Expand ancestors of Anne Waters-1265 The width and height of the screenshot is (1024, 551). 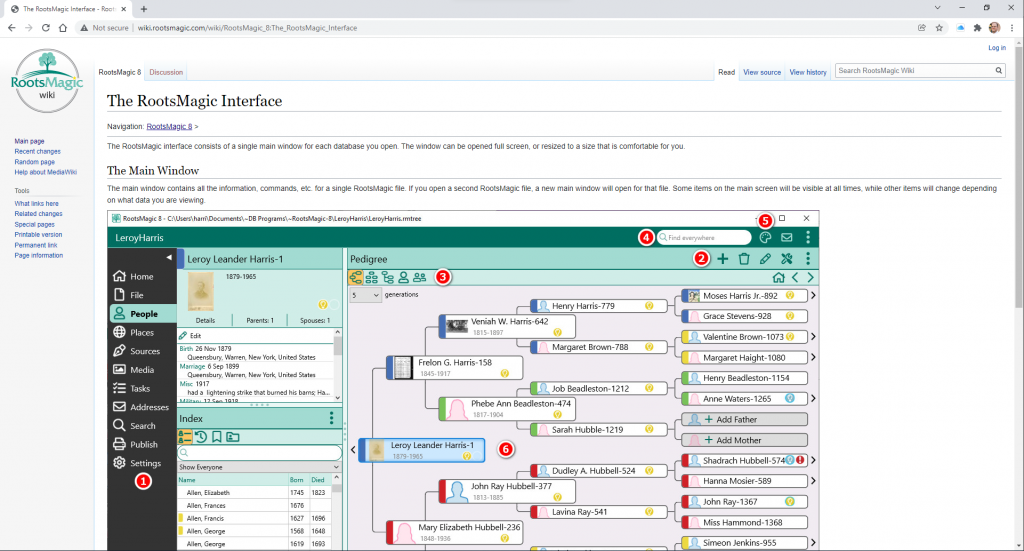click(x=813, y=399)
